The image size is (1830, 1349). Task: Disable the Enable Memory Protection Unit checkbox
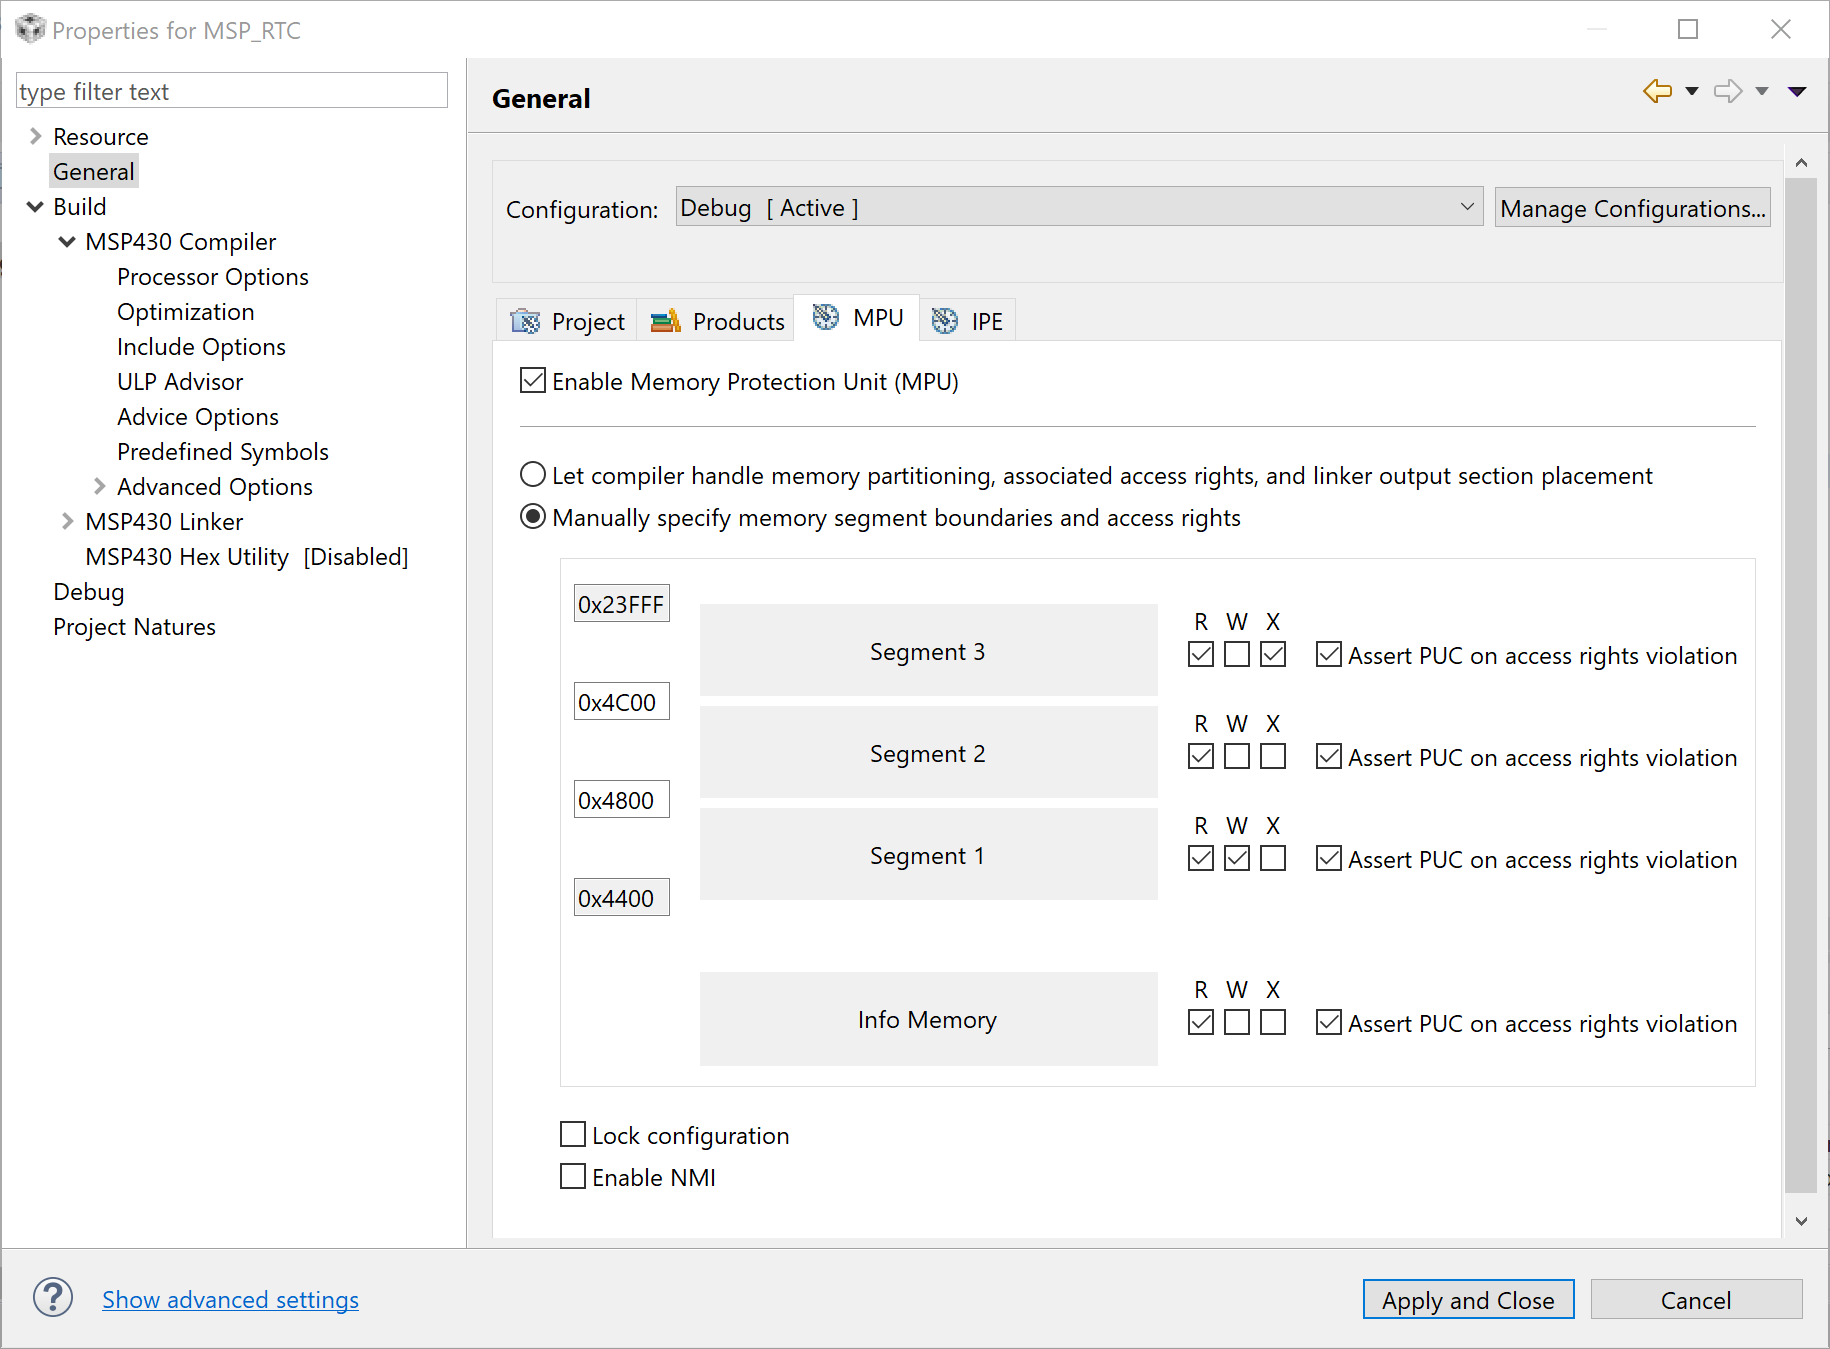pyautogui.click(x=533, y=381)
